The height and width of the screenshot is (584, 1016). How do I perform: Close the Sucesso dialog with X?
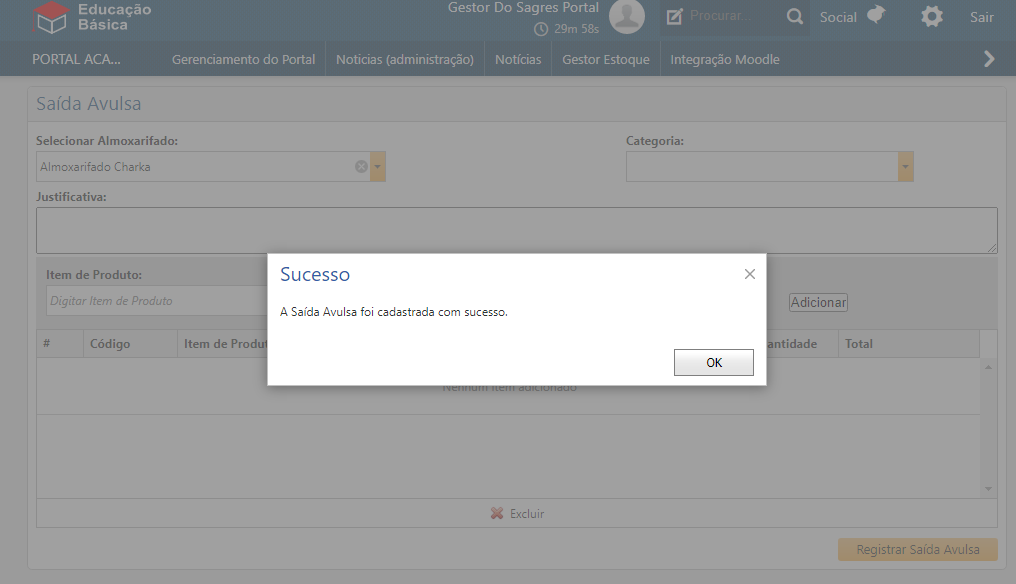point(750,274)
